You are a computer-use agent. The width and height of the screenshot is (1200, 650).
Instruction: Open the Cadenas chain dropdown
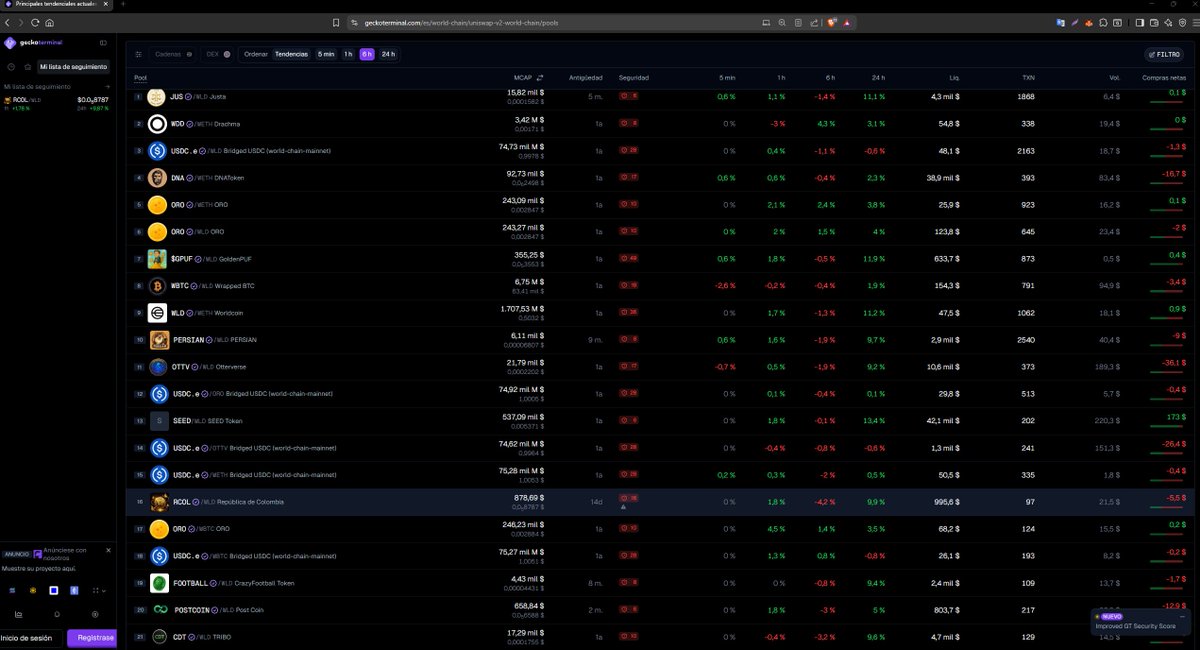174,54
